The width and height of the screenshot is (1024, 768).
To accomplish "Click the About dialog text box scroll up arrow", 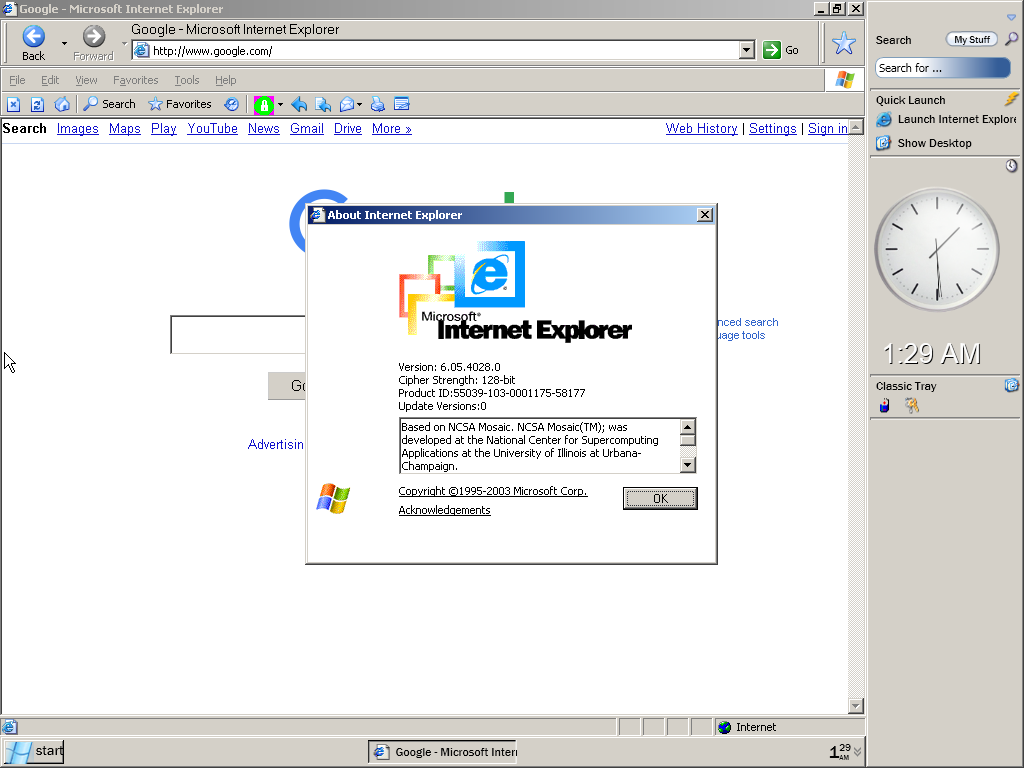I will pyautogui.click(x=688, y=426).
